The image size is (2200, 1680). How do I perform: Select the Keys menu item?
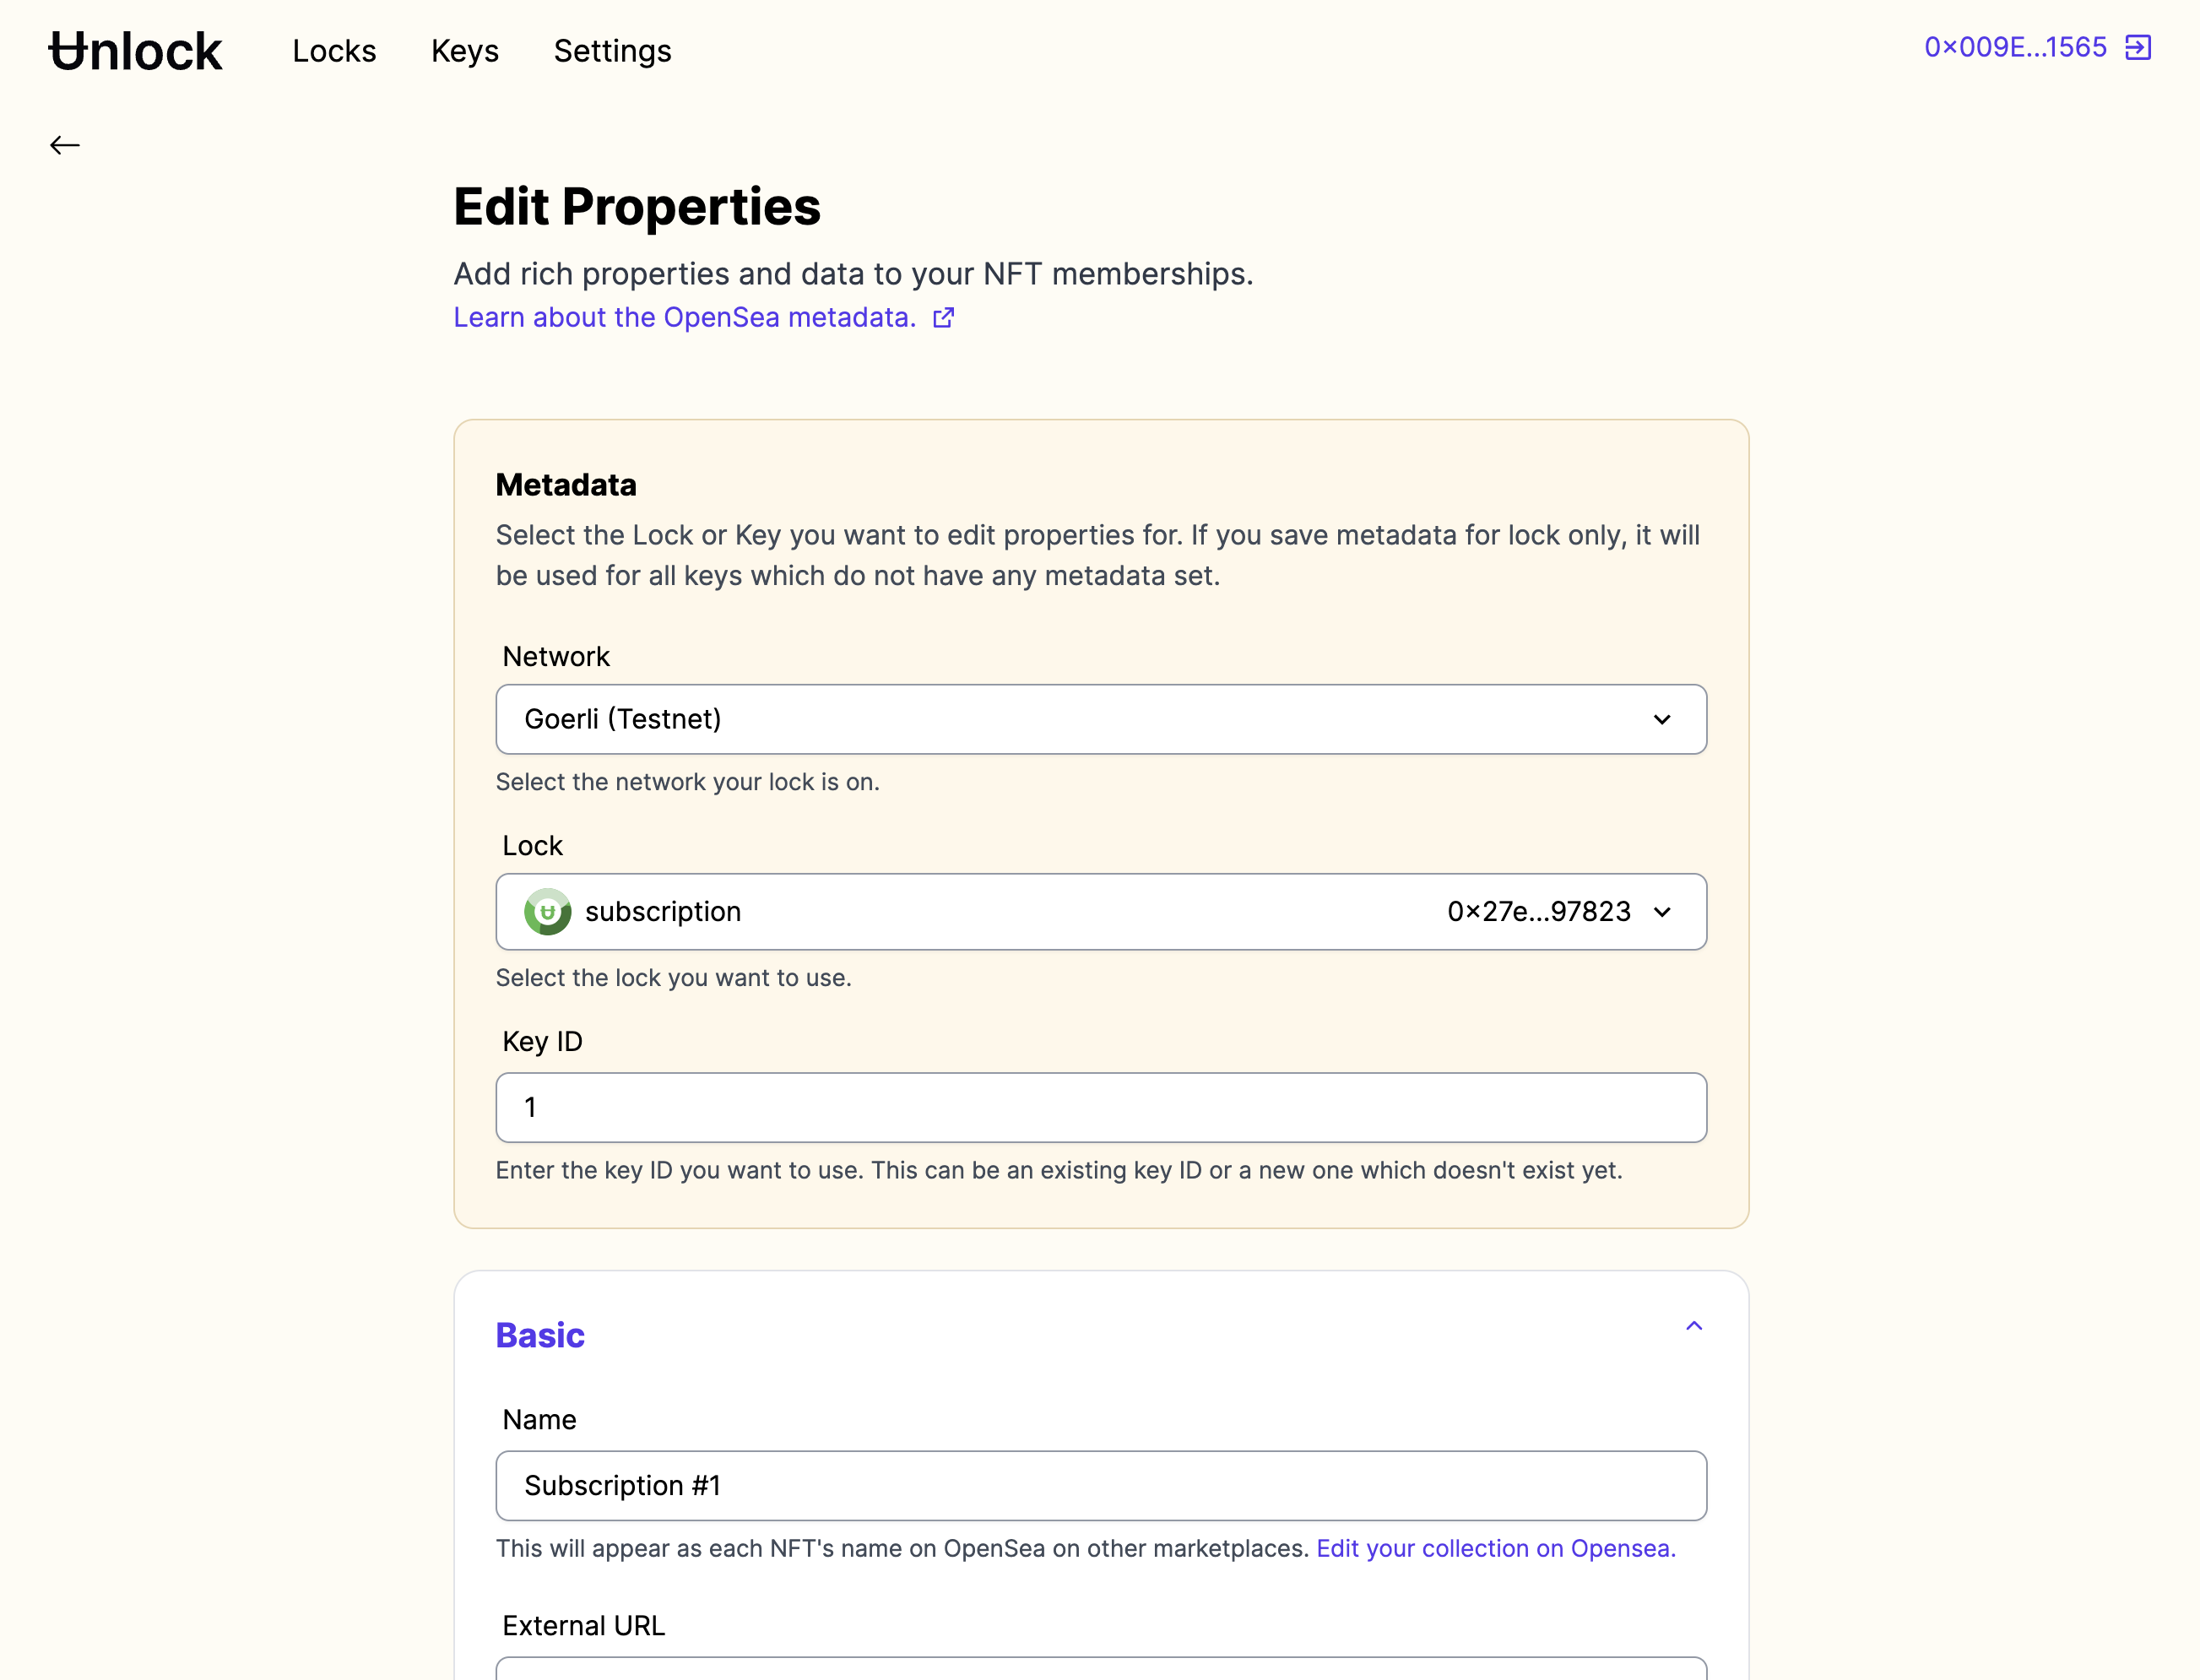point(464,50)
